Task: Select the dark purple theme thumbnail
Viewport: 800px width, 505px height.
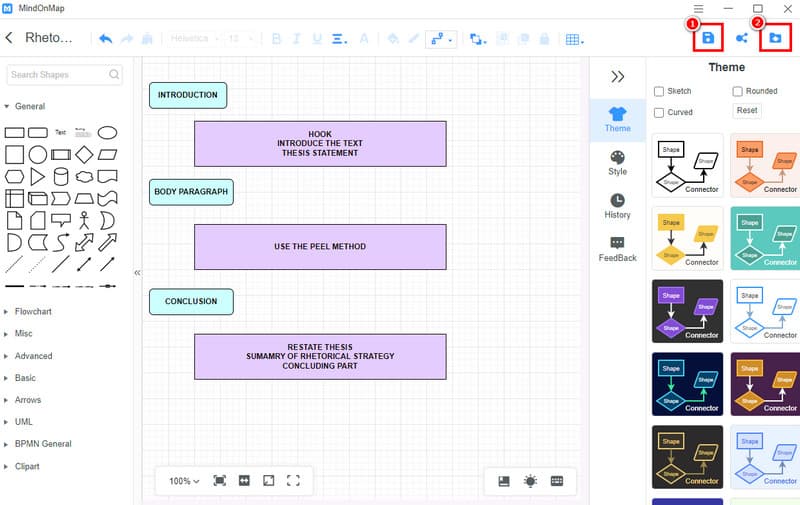Action: coord(765,383)
